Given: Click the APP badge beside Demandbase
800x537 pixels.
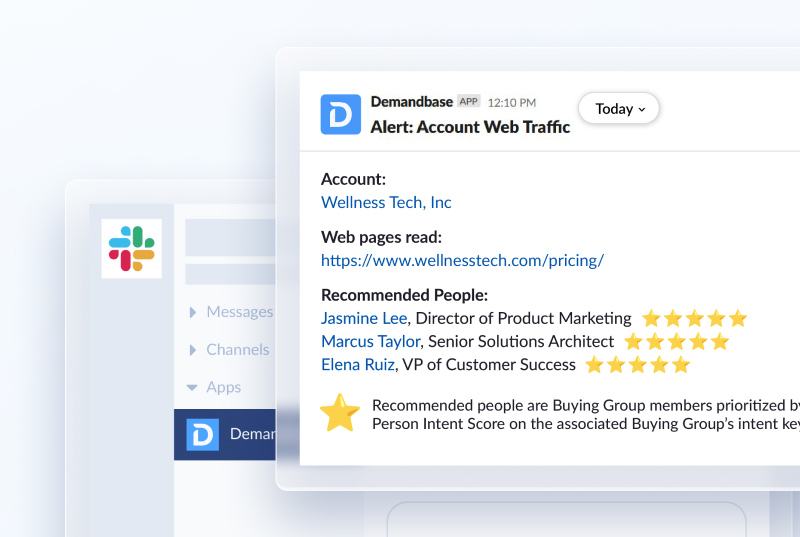Looking at the screenshot, I should pos(469,102).
